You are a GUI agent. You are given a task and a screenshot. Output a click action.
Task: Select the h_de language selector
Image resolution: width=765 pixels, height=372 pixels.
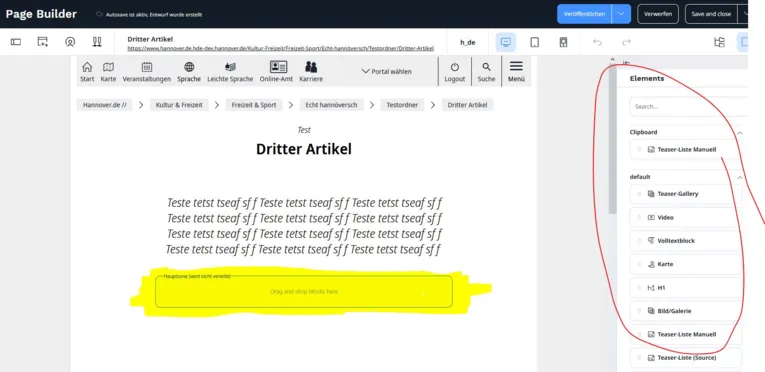467,42
